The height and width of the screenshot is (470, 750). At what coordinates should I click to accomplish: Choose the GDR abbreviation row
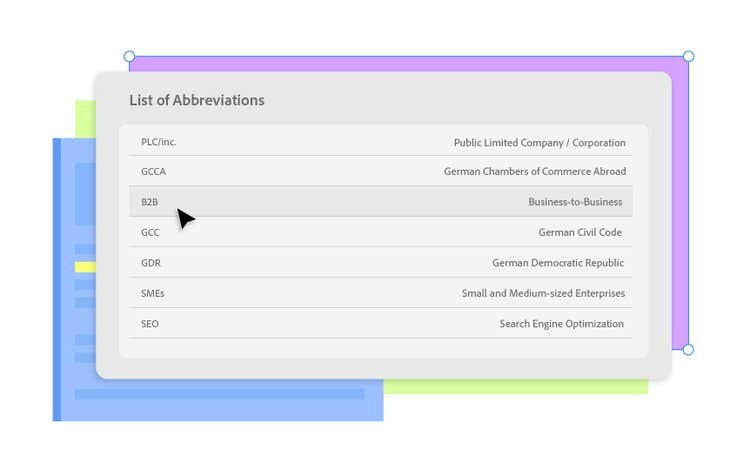tap(151, 263)
